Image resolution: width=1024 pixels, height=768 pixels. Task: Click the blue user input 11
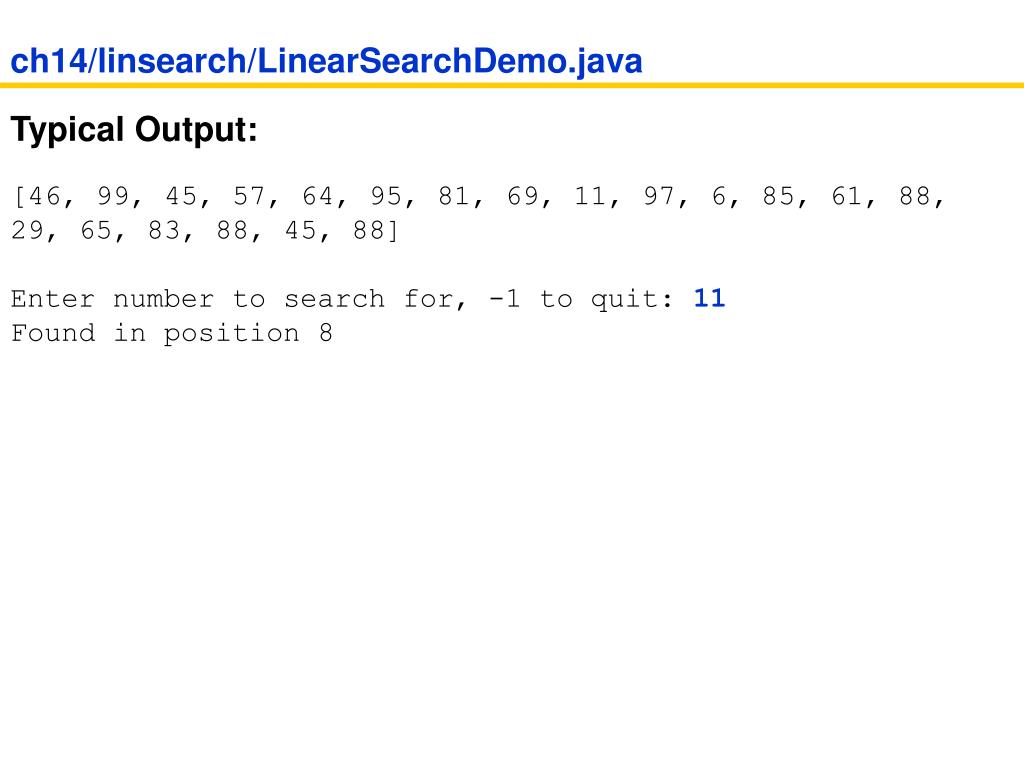coord(709,298)
